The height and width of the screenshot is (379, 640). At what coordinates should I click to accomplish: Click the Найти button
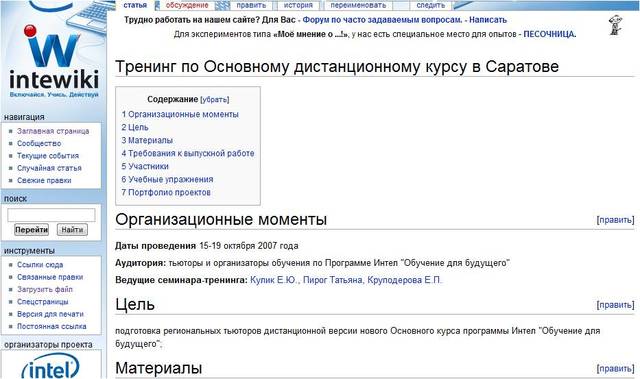[x=72, y=230]
